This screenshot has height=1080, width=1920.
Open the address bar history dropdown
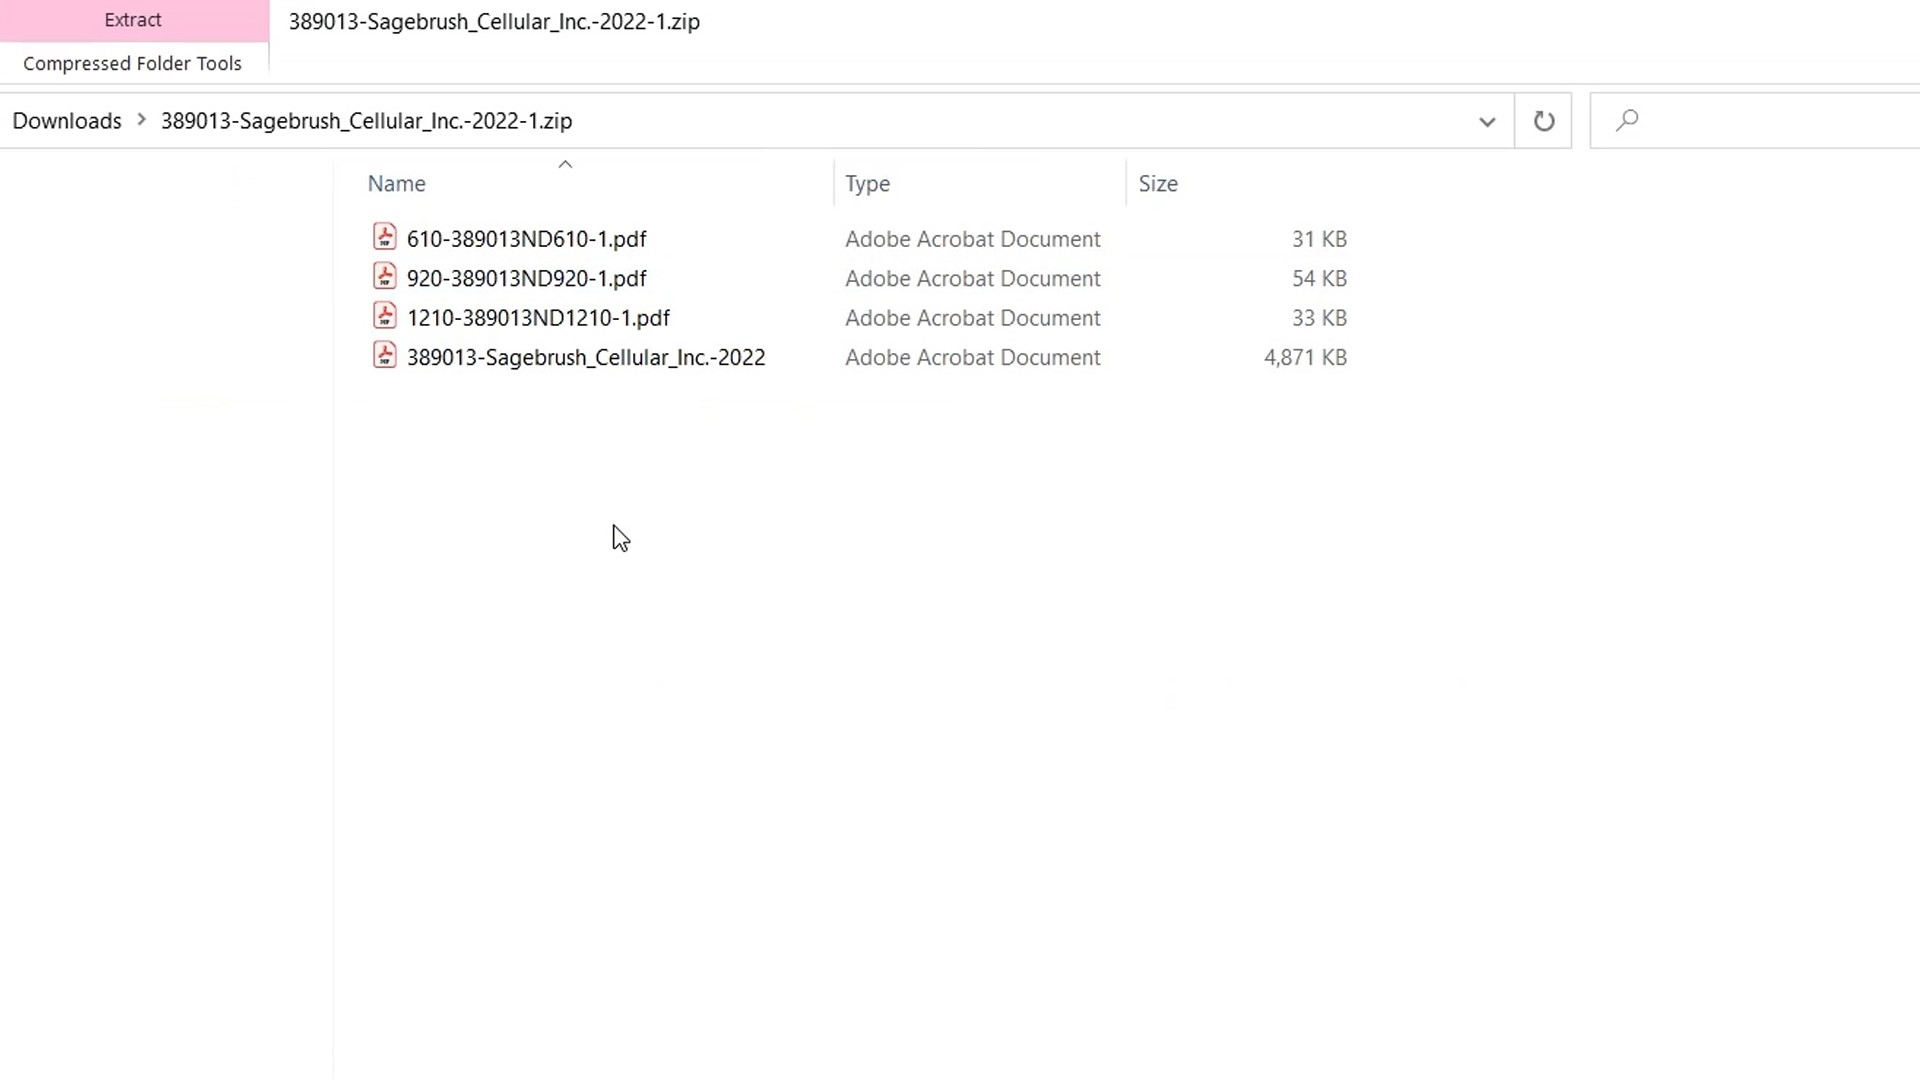click(1487, 121)
